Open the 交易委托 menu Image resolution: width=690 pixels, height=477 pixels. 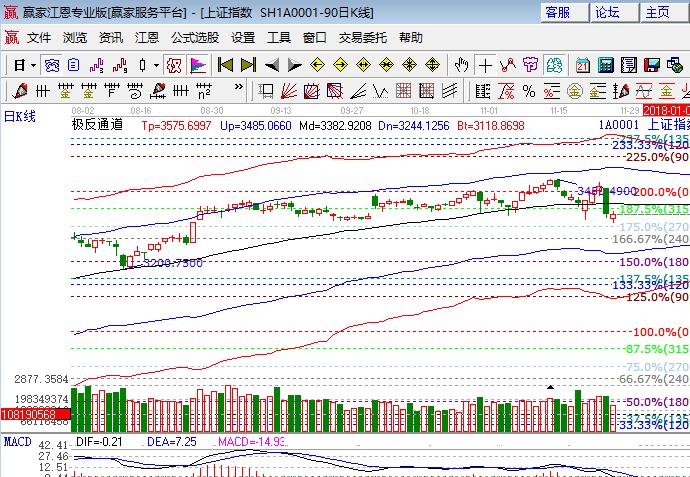[x=362, y=37]
